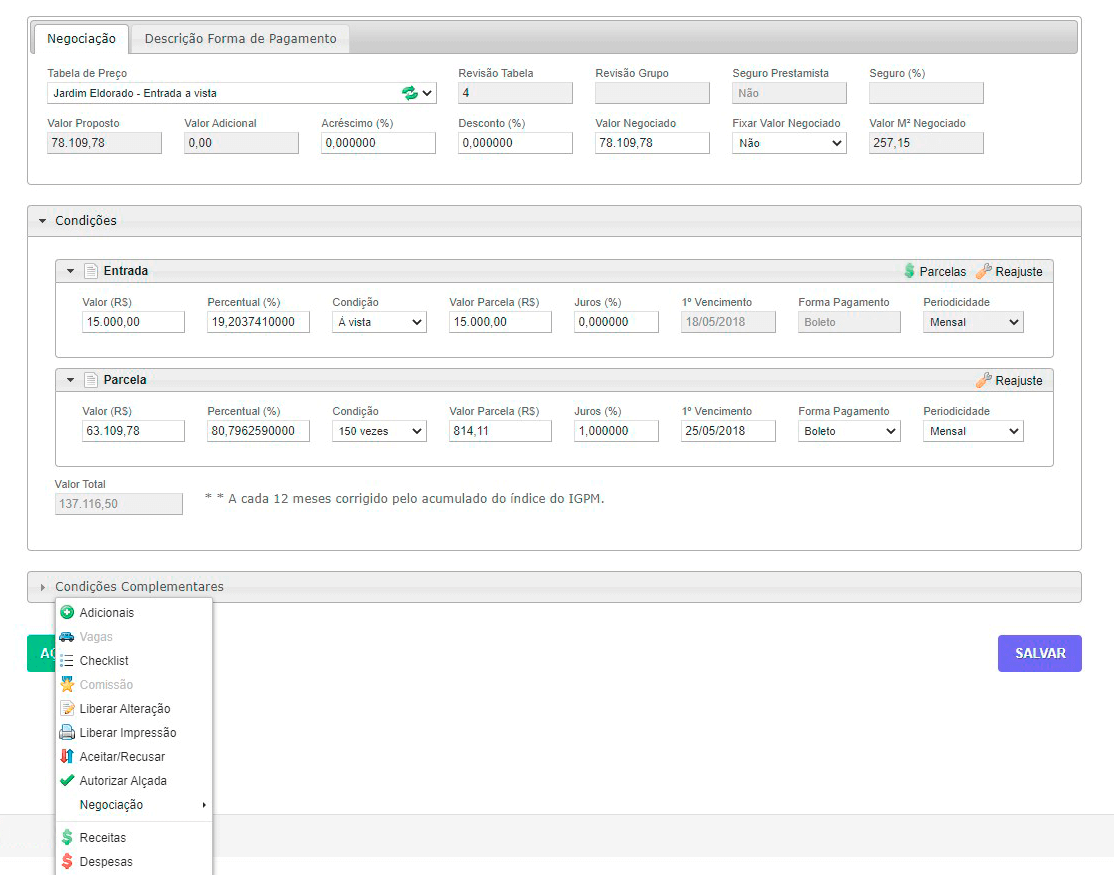
Task: Click the Parcelas dollar icon in Entrada
Action: click(x=909, y=271)
